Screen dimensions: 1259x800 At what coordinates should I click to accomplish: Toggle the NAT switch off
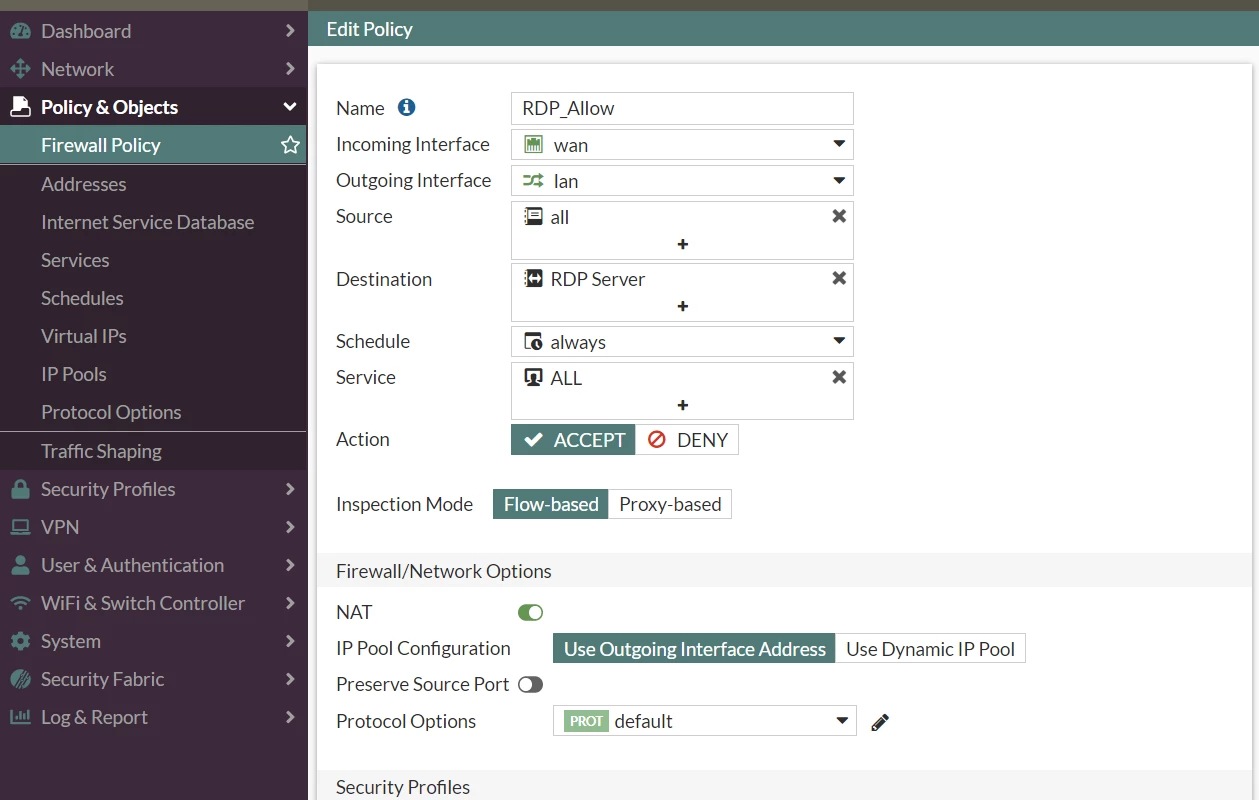coord(530,612)
